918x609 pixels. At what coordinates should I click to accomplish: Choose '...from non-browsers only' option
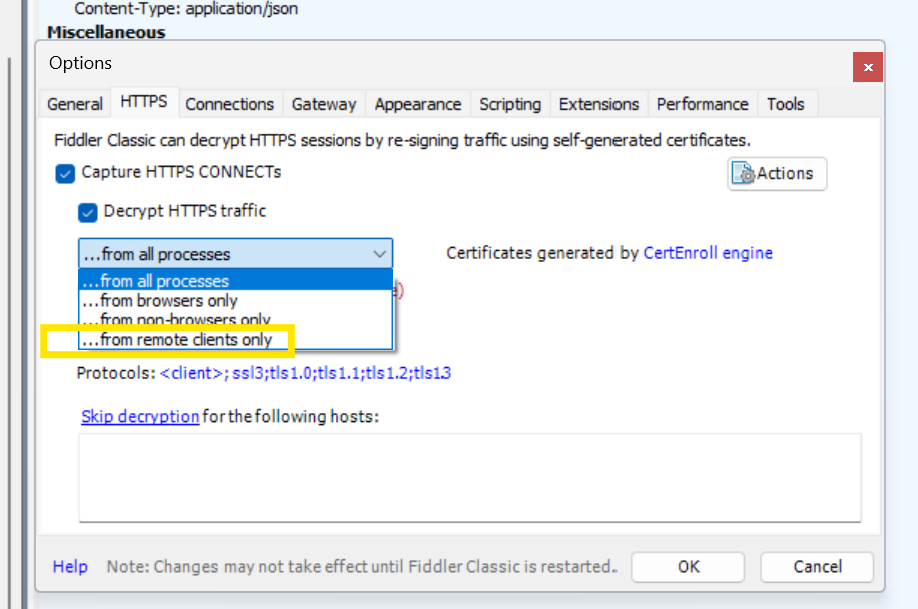[235, 320]
